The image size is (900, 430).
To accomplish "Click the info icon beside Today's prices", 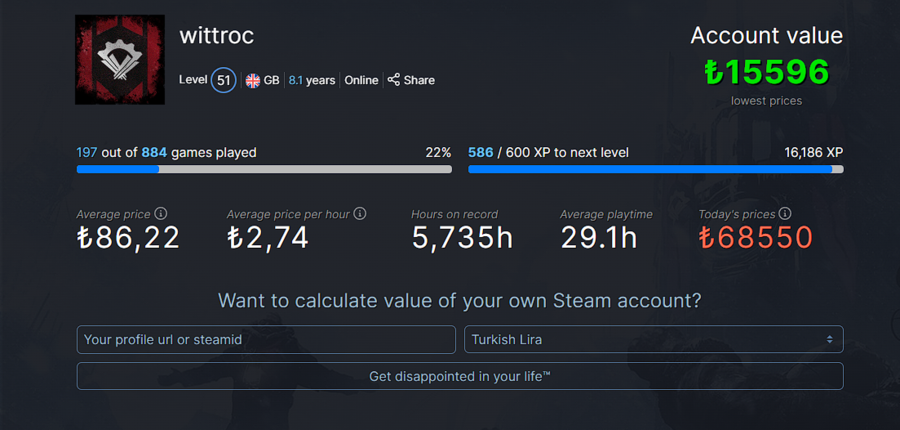I will point(785,214).
